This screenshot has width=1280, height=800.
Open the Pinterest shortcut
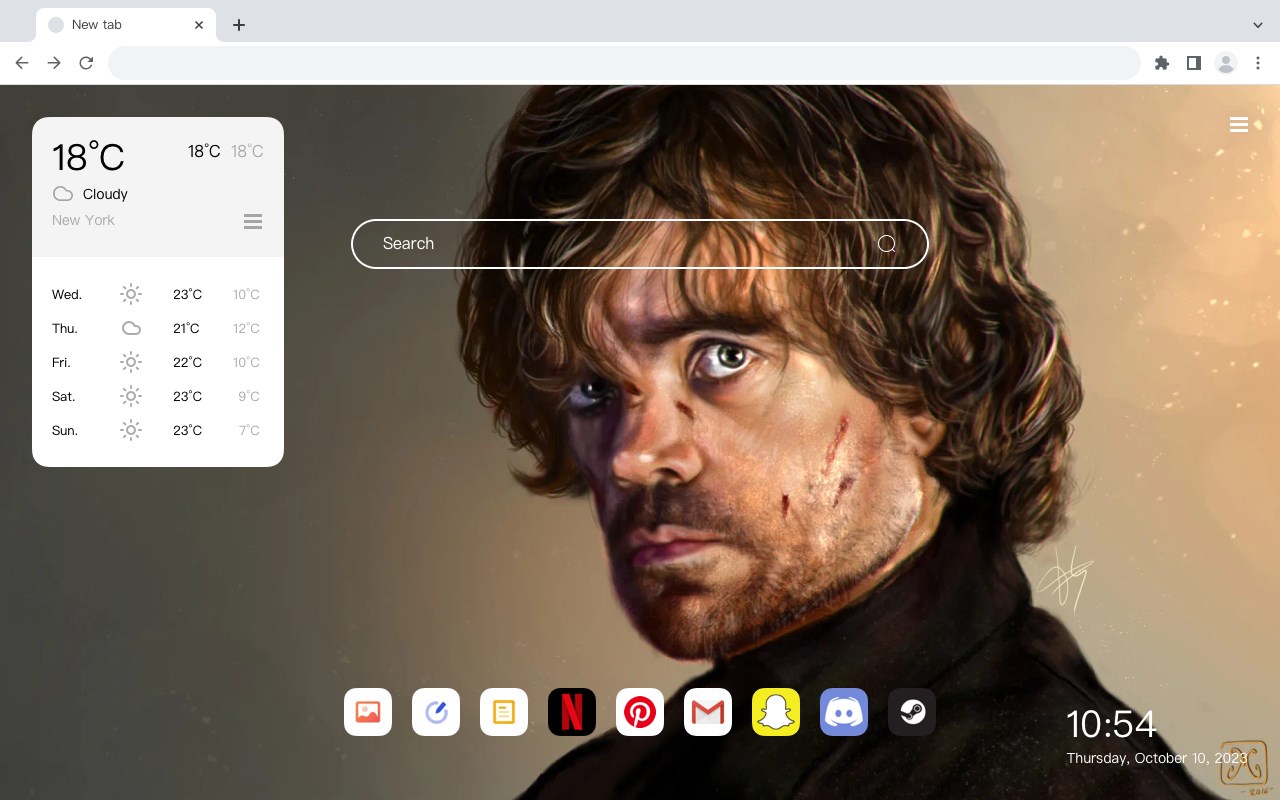point(640,712)
